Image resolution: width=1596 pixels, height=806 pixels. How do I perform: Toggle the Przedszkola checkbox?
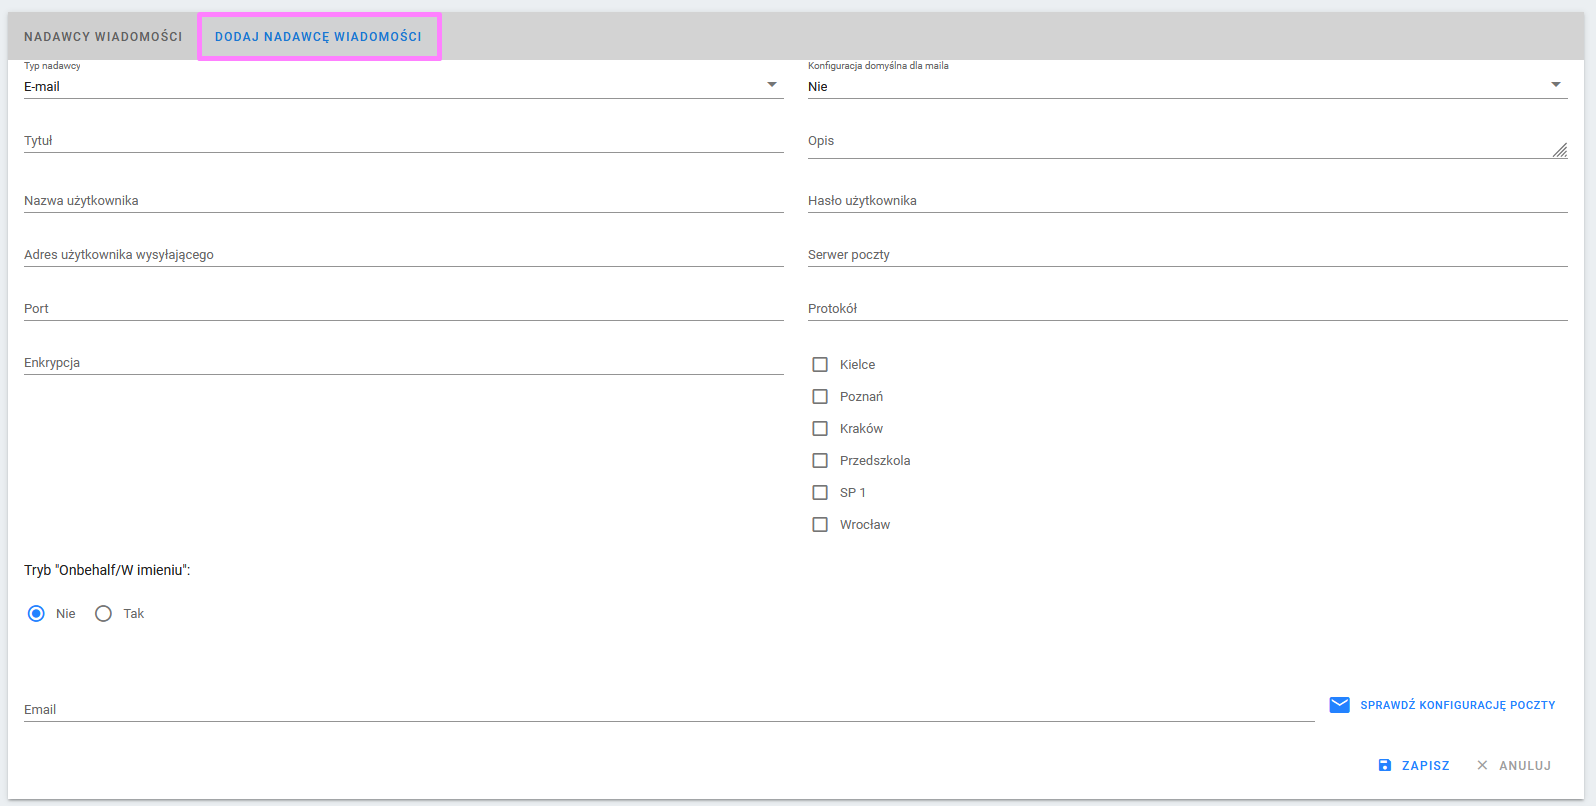pyautogui.click(x=820, y=461)
